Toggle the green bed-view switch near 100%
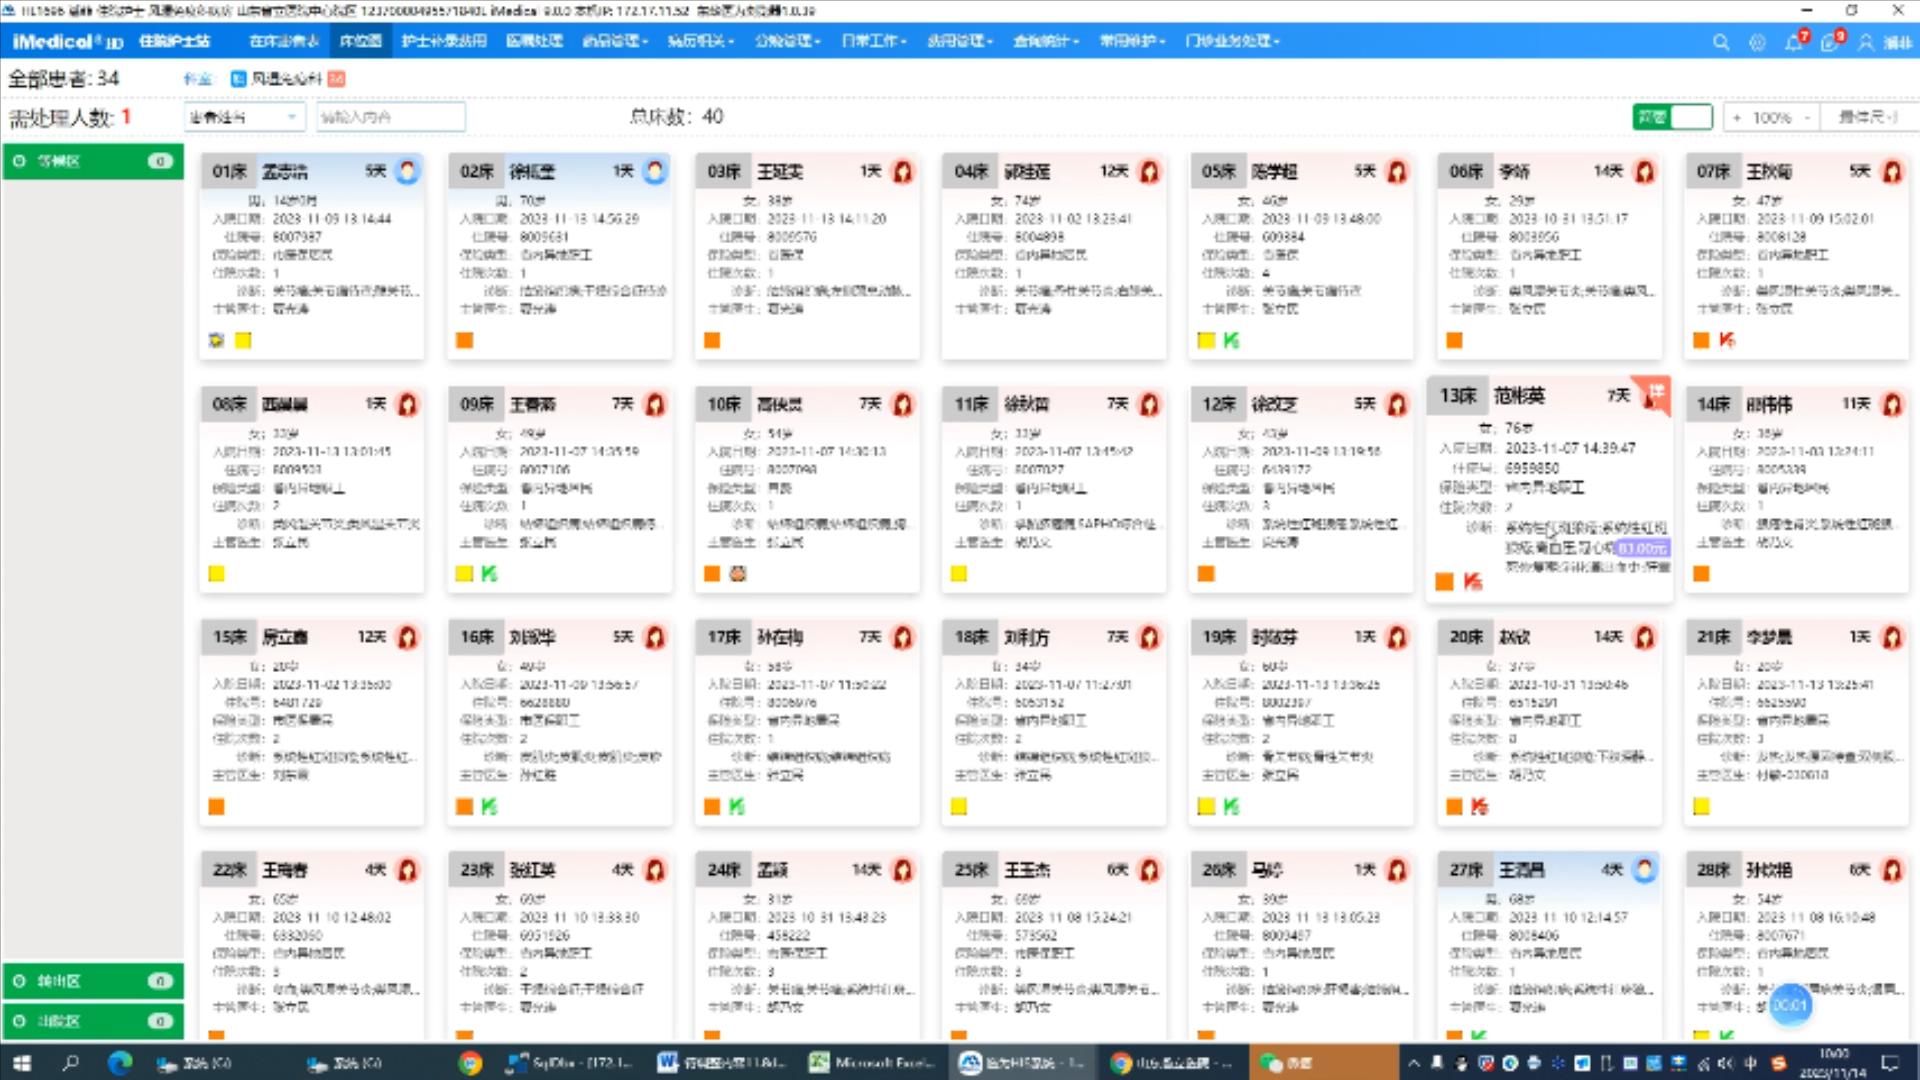This screenshot has height=1080, width=1920. (x=1672, y=117)
